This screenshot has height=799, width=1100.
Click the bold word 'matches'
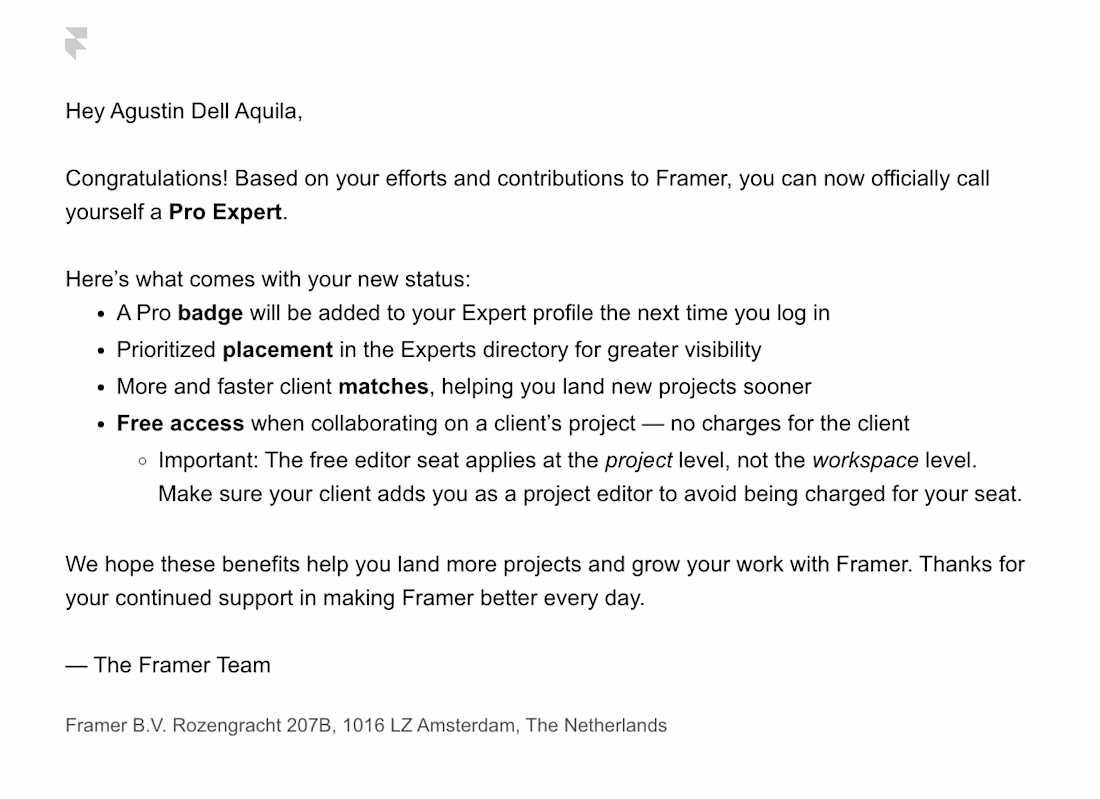click(383, 387)
